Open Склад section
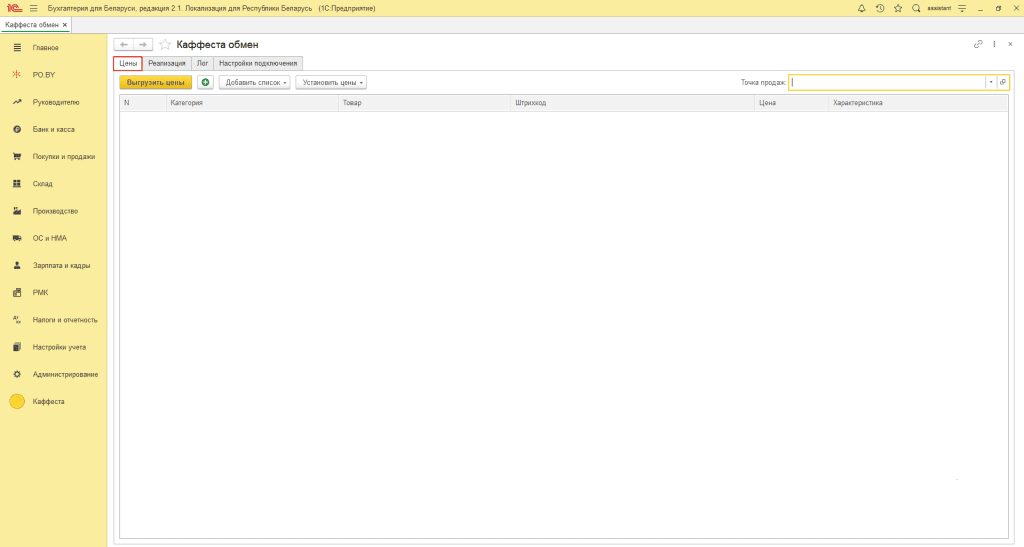The height and width of the screenshot is (547, 1024). tap(54, 184)
